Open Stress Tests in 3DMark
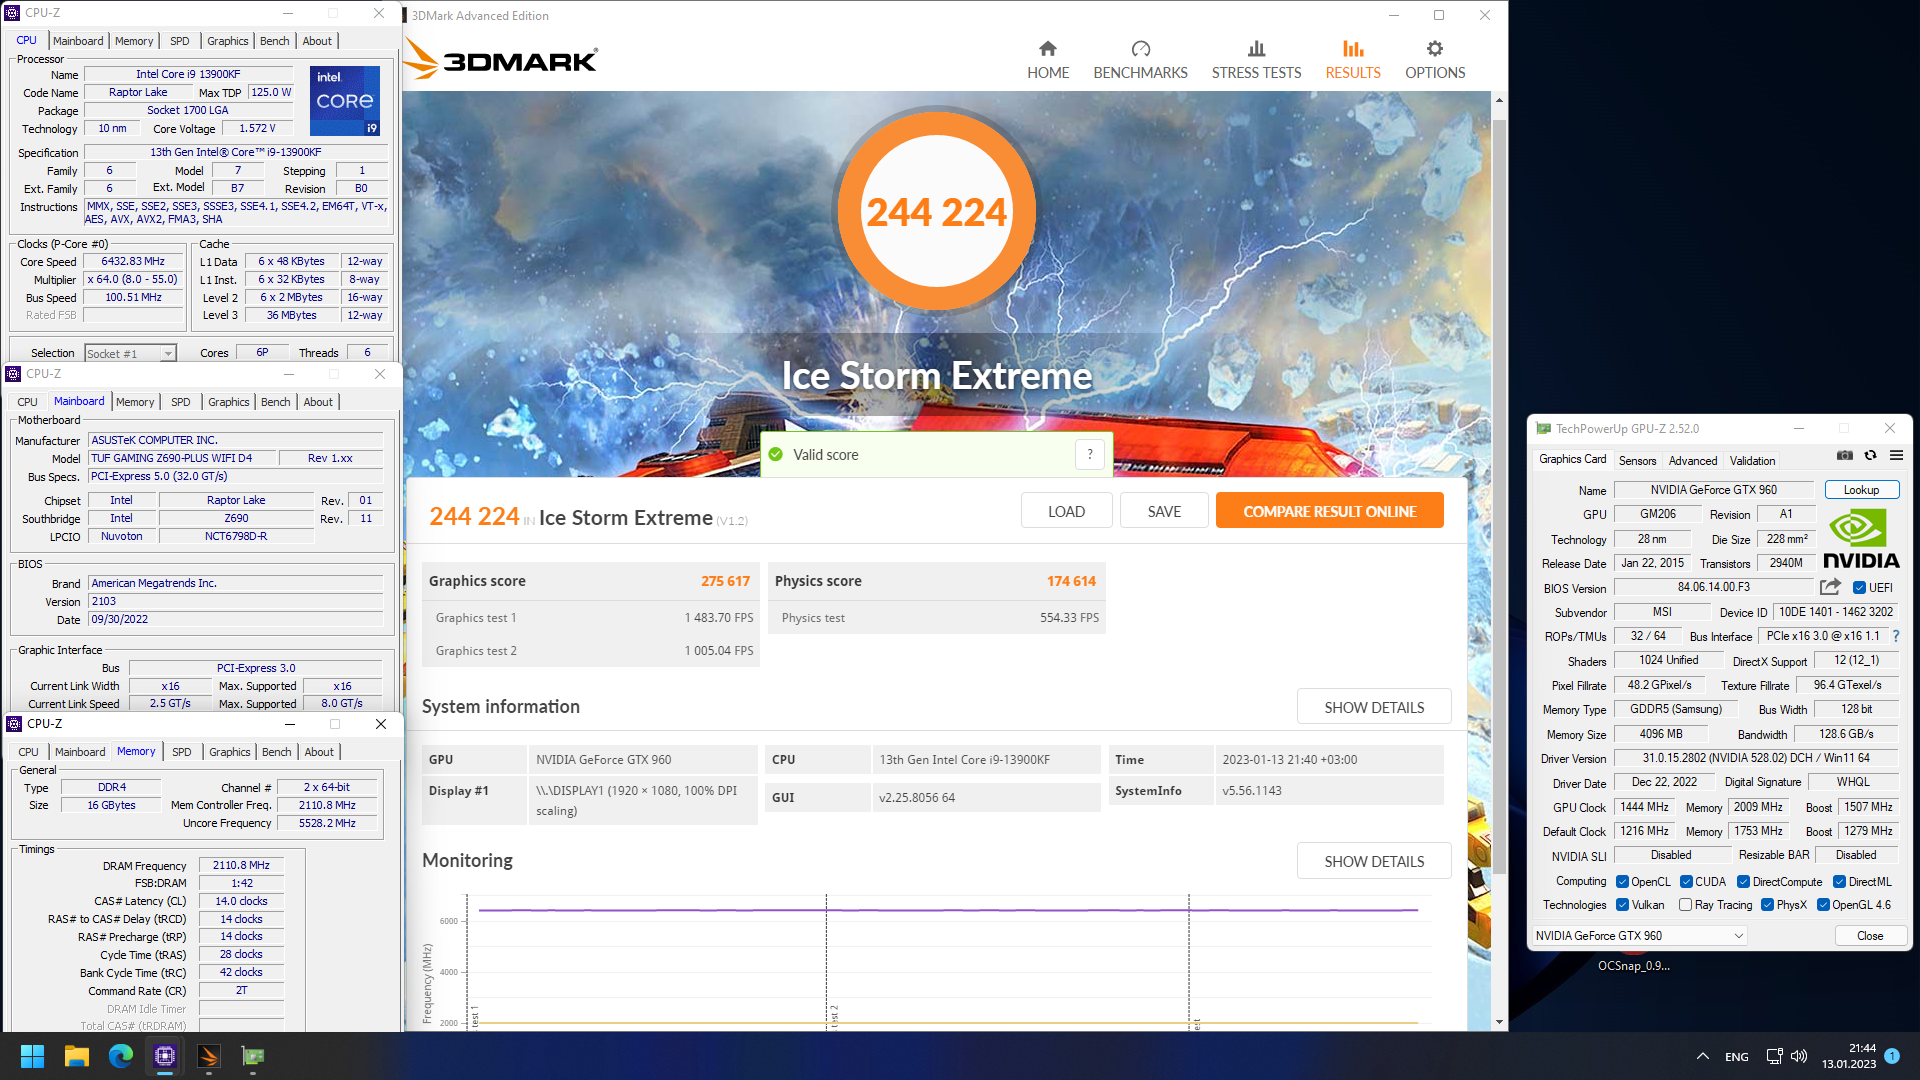 (x=1256, y=60)
